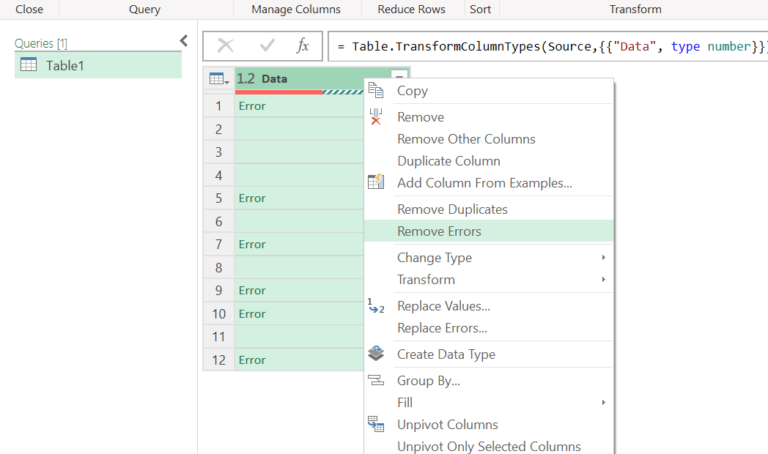Click the empty Data cell in row 3
768x454 pixels.
(x=299, y=152)
